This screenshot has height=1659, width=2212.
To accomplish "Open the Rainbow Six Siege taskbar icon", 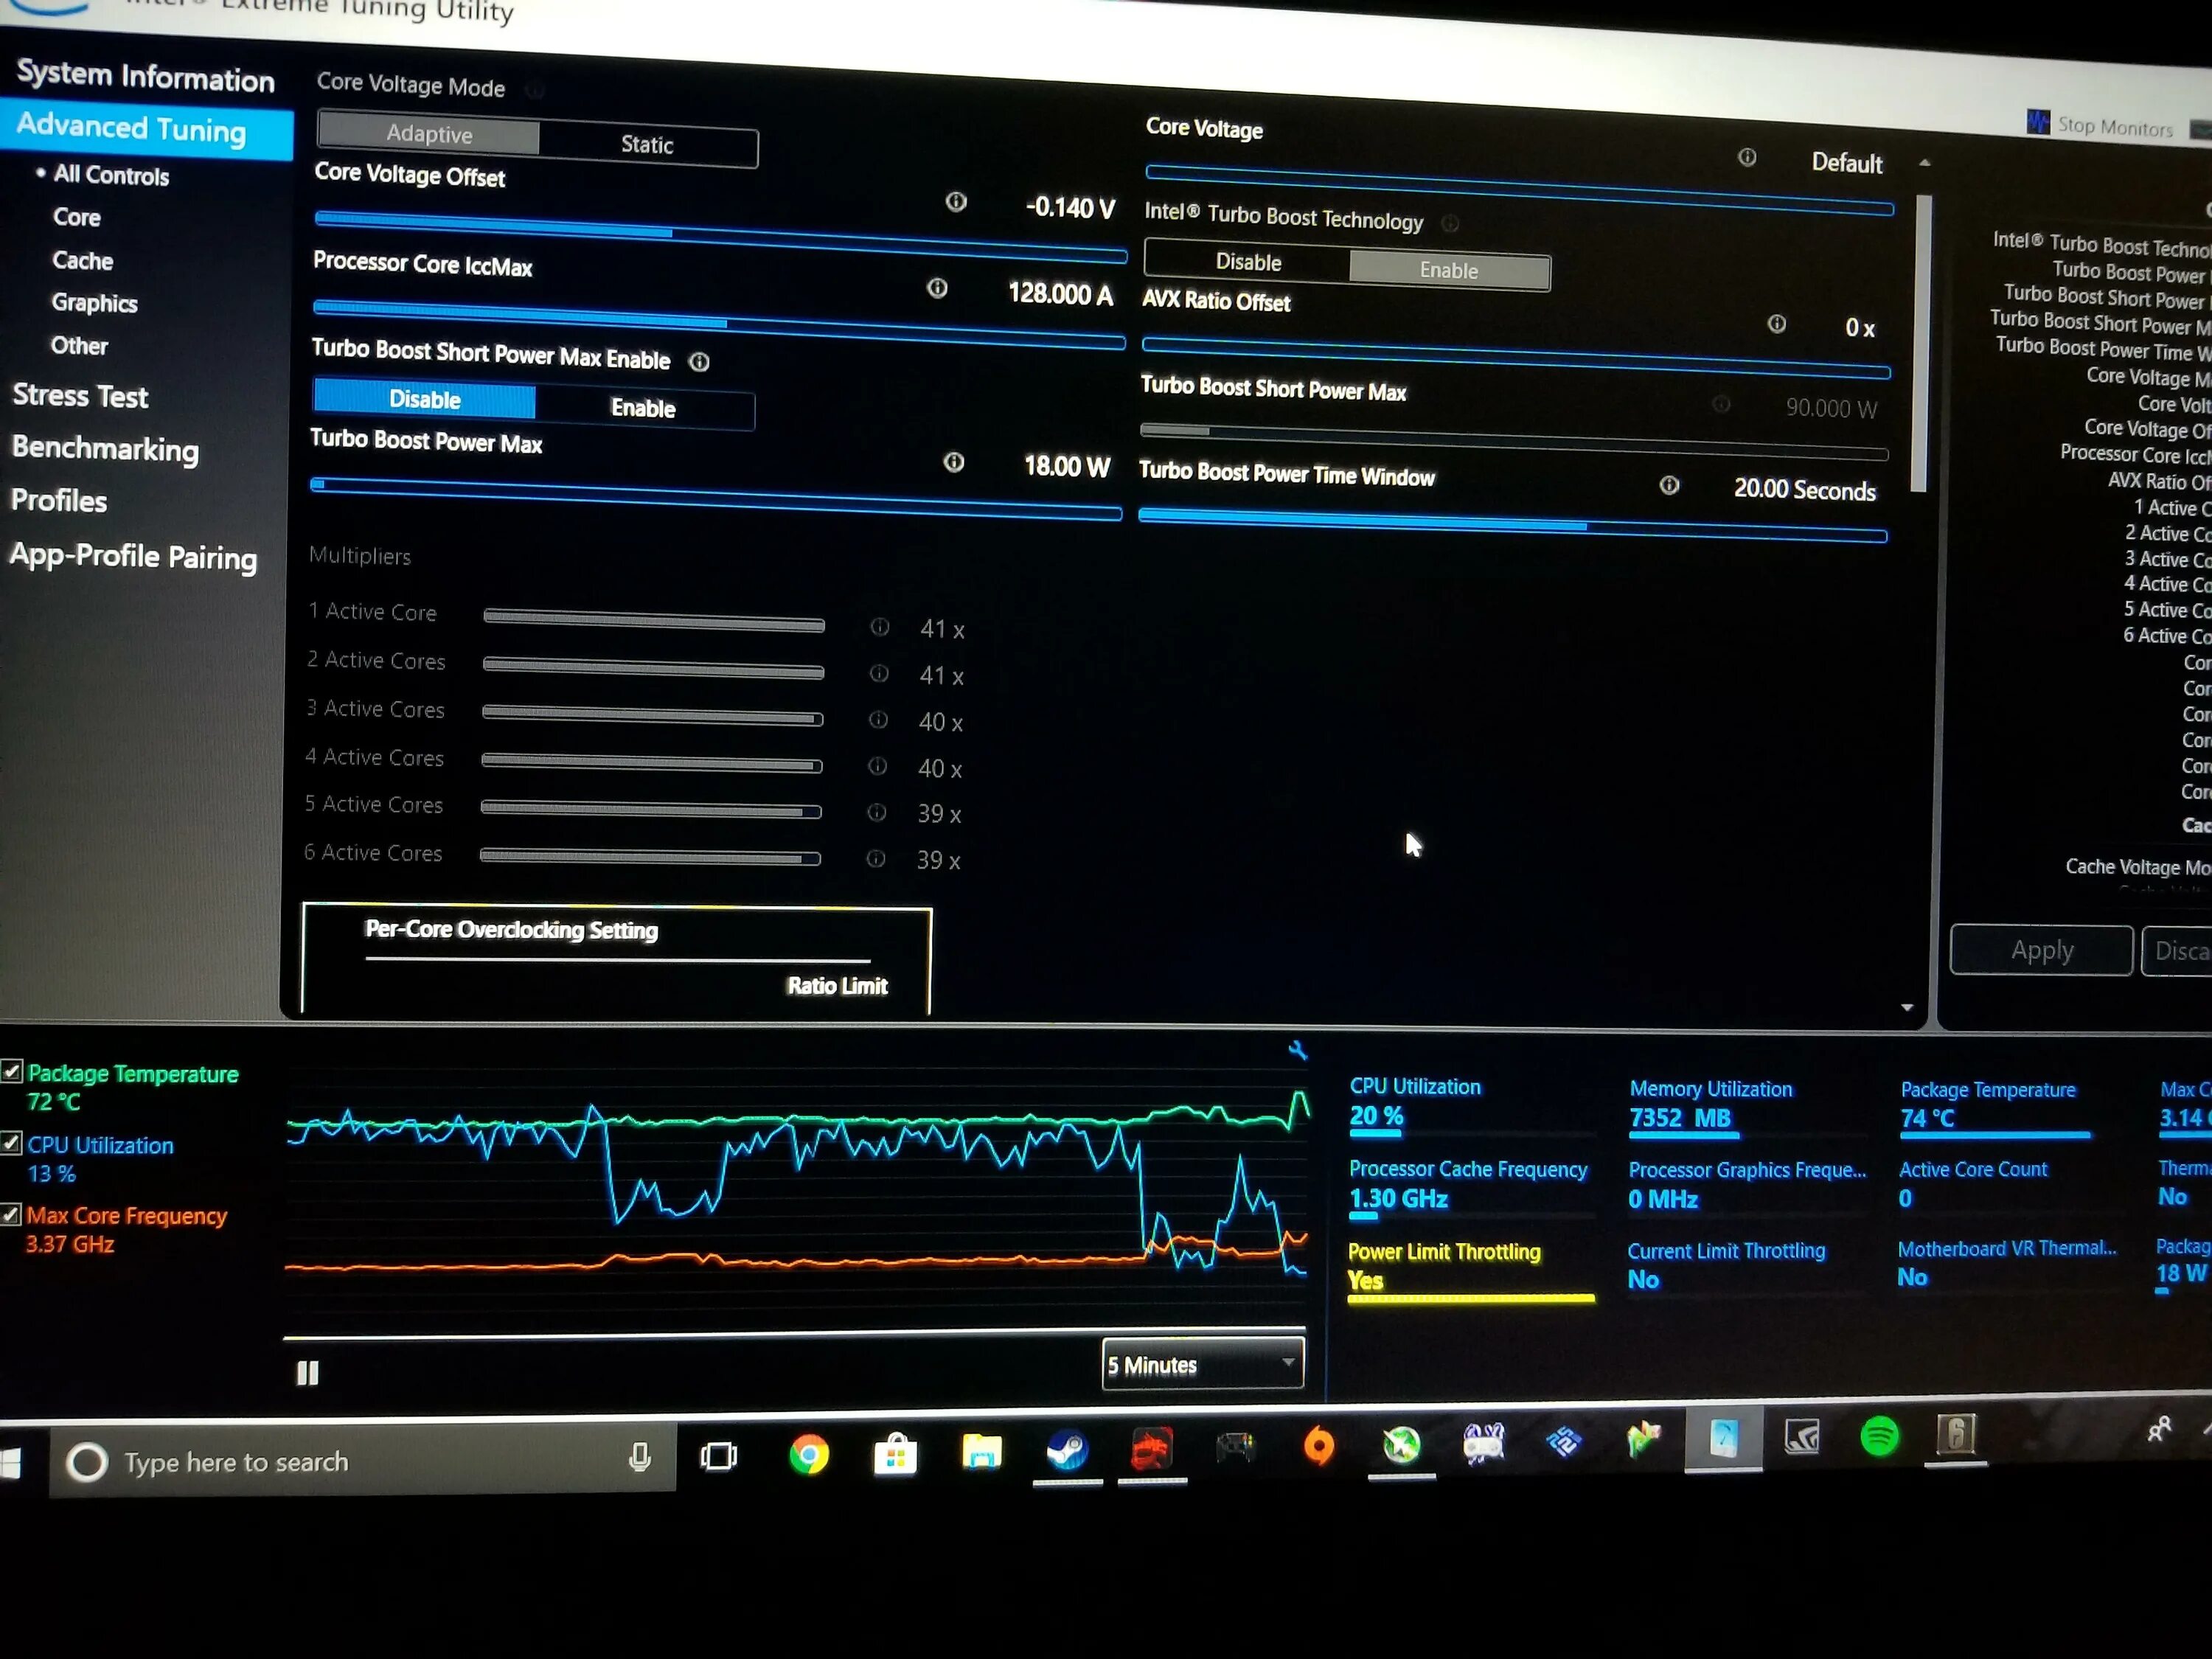I will [x=1956, y=1435].
